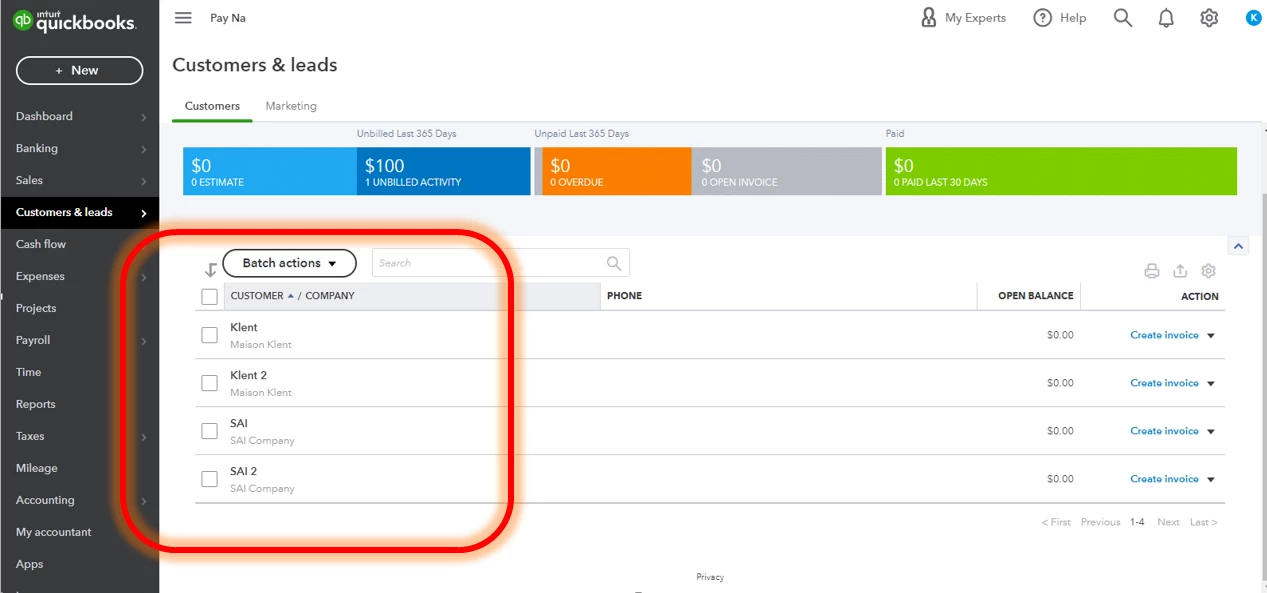Click the search icon in customer search box
Image resolution: width=1267 pixels, height=593 pixels.
(x=614, y=263)
